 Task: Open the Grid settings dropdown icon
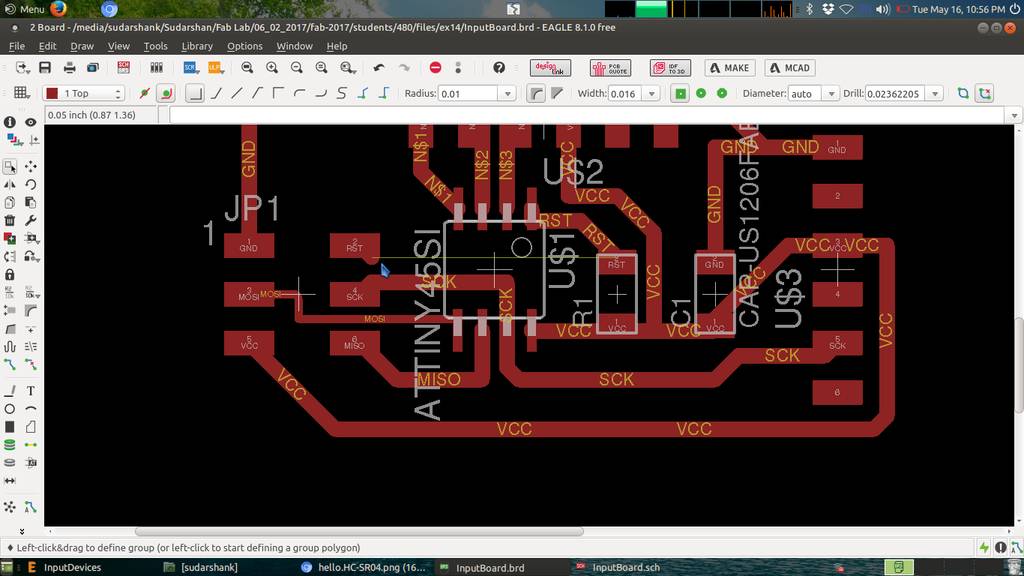[x=22, y=93]
